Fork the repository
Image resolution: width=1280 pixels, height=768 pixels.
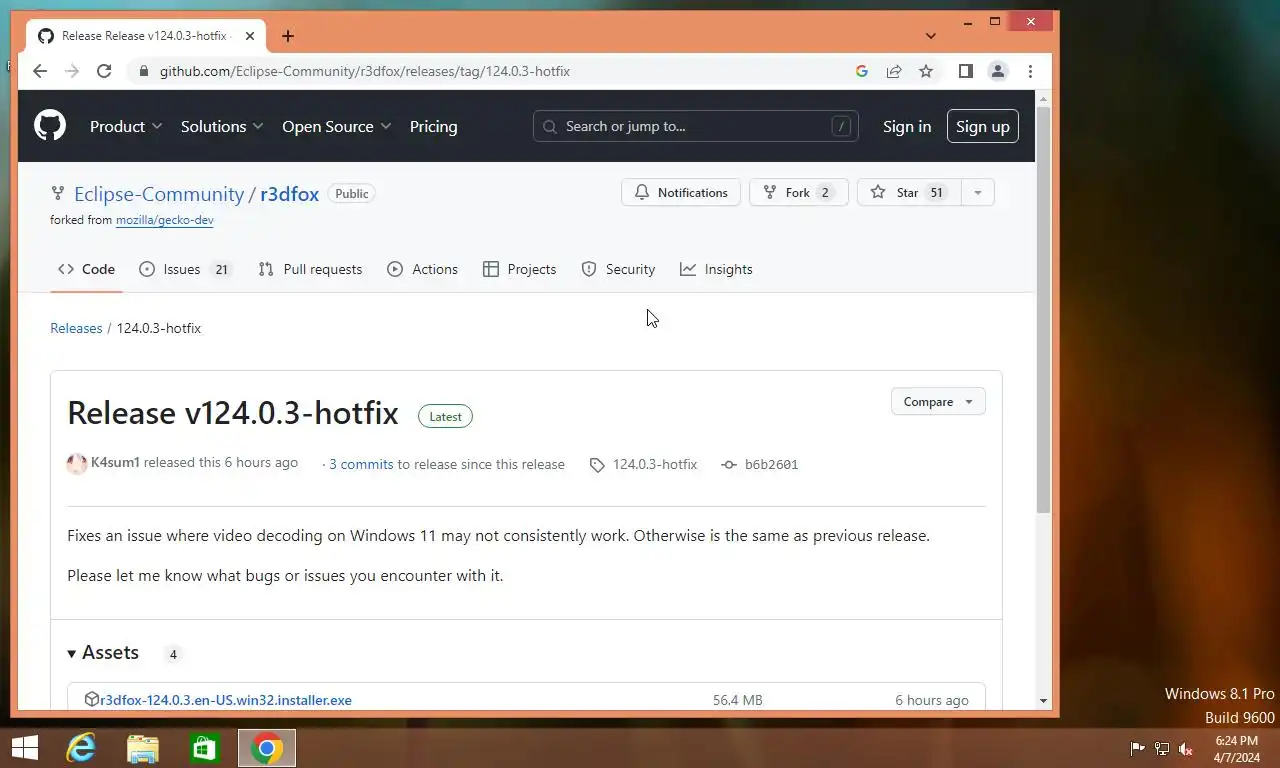point(799,192)
